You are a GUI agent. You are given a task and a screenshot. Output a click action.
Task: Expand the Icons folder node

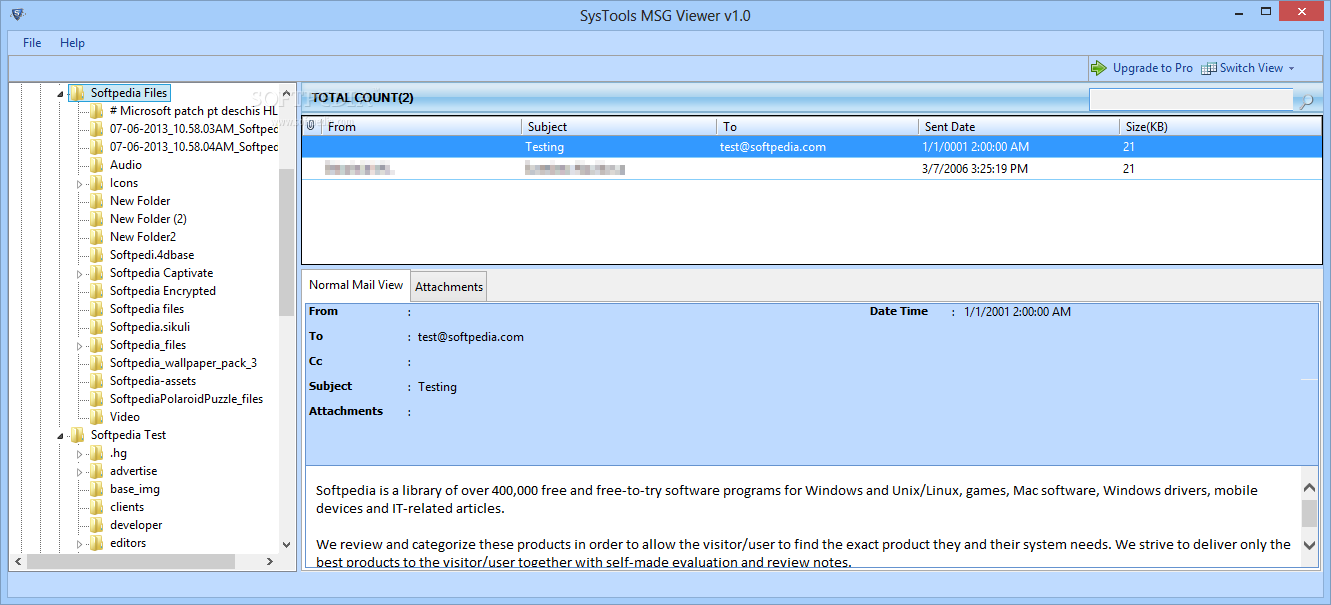pyautogui.click(x=80, y=183)
